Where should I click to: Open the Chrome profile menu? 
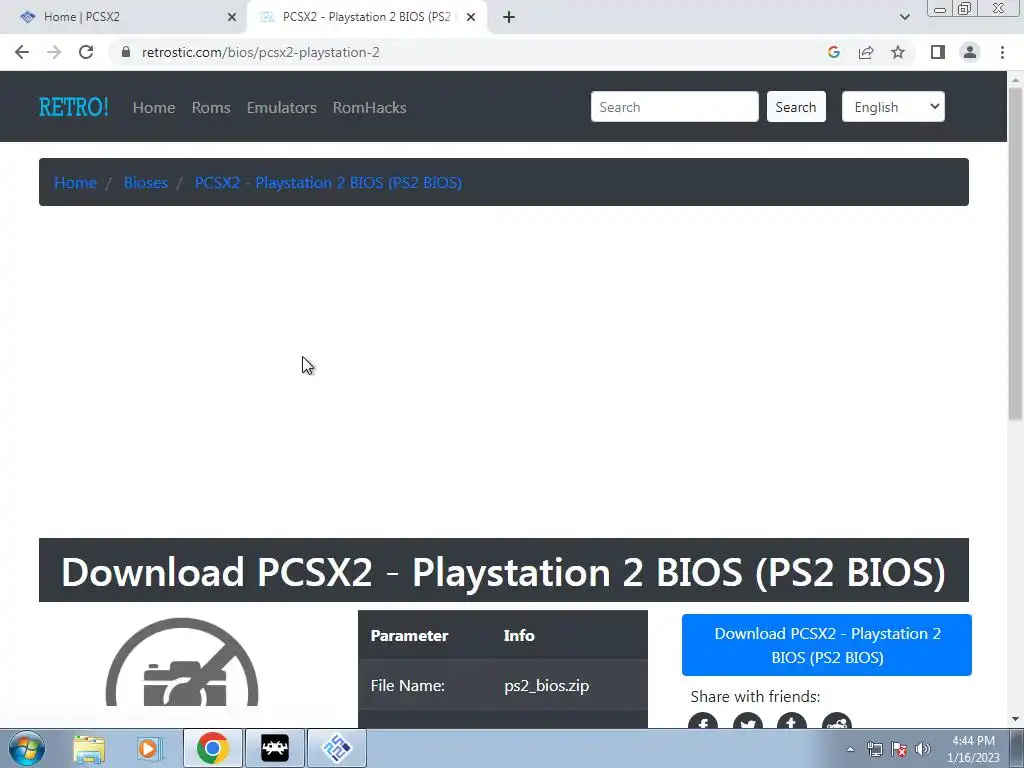click(x=970, y=52)
